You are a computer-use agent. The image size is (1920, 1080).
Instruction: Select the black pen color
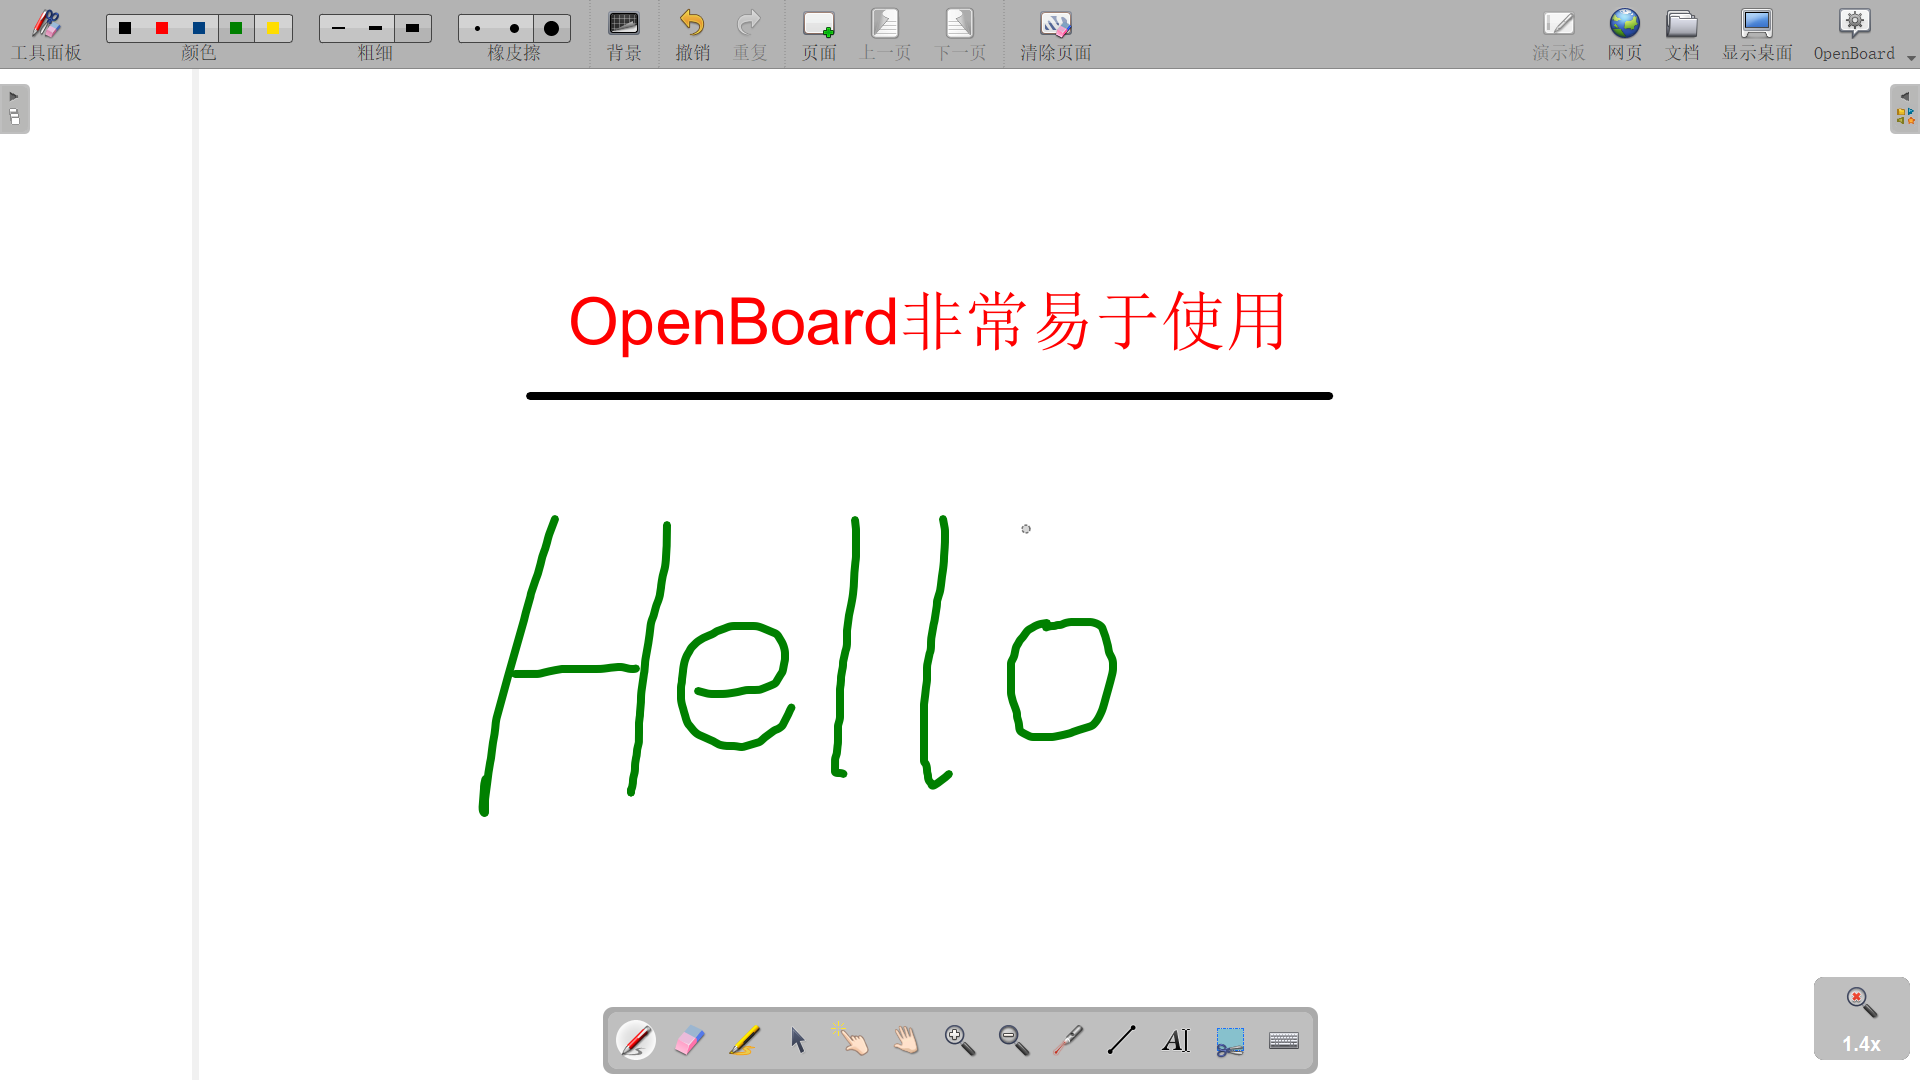[125, 28]
